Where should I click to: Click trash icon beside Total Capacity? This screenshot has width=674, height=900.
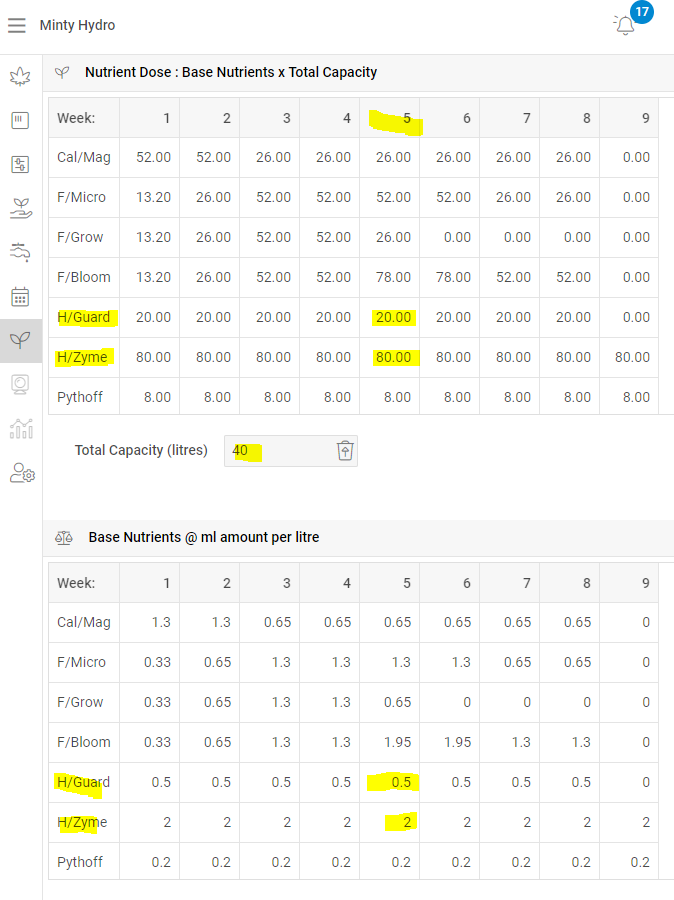click(x=344, y=451)
